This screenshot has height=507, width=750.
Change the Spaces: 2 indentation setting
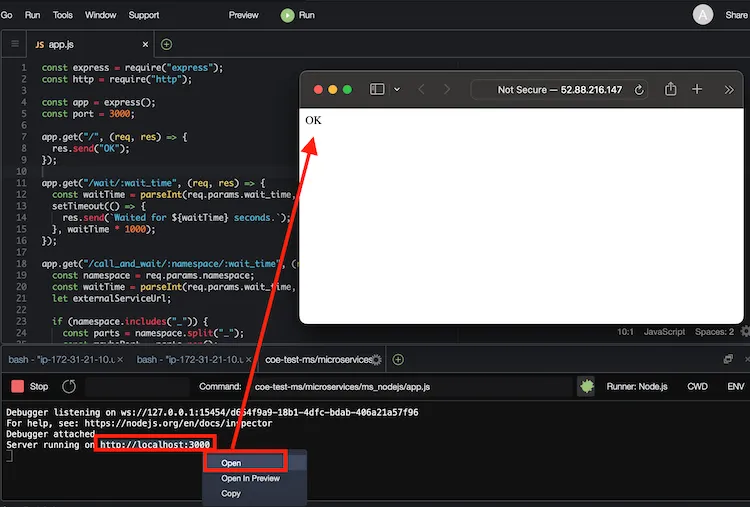714,332
